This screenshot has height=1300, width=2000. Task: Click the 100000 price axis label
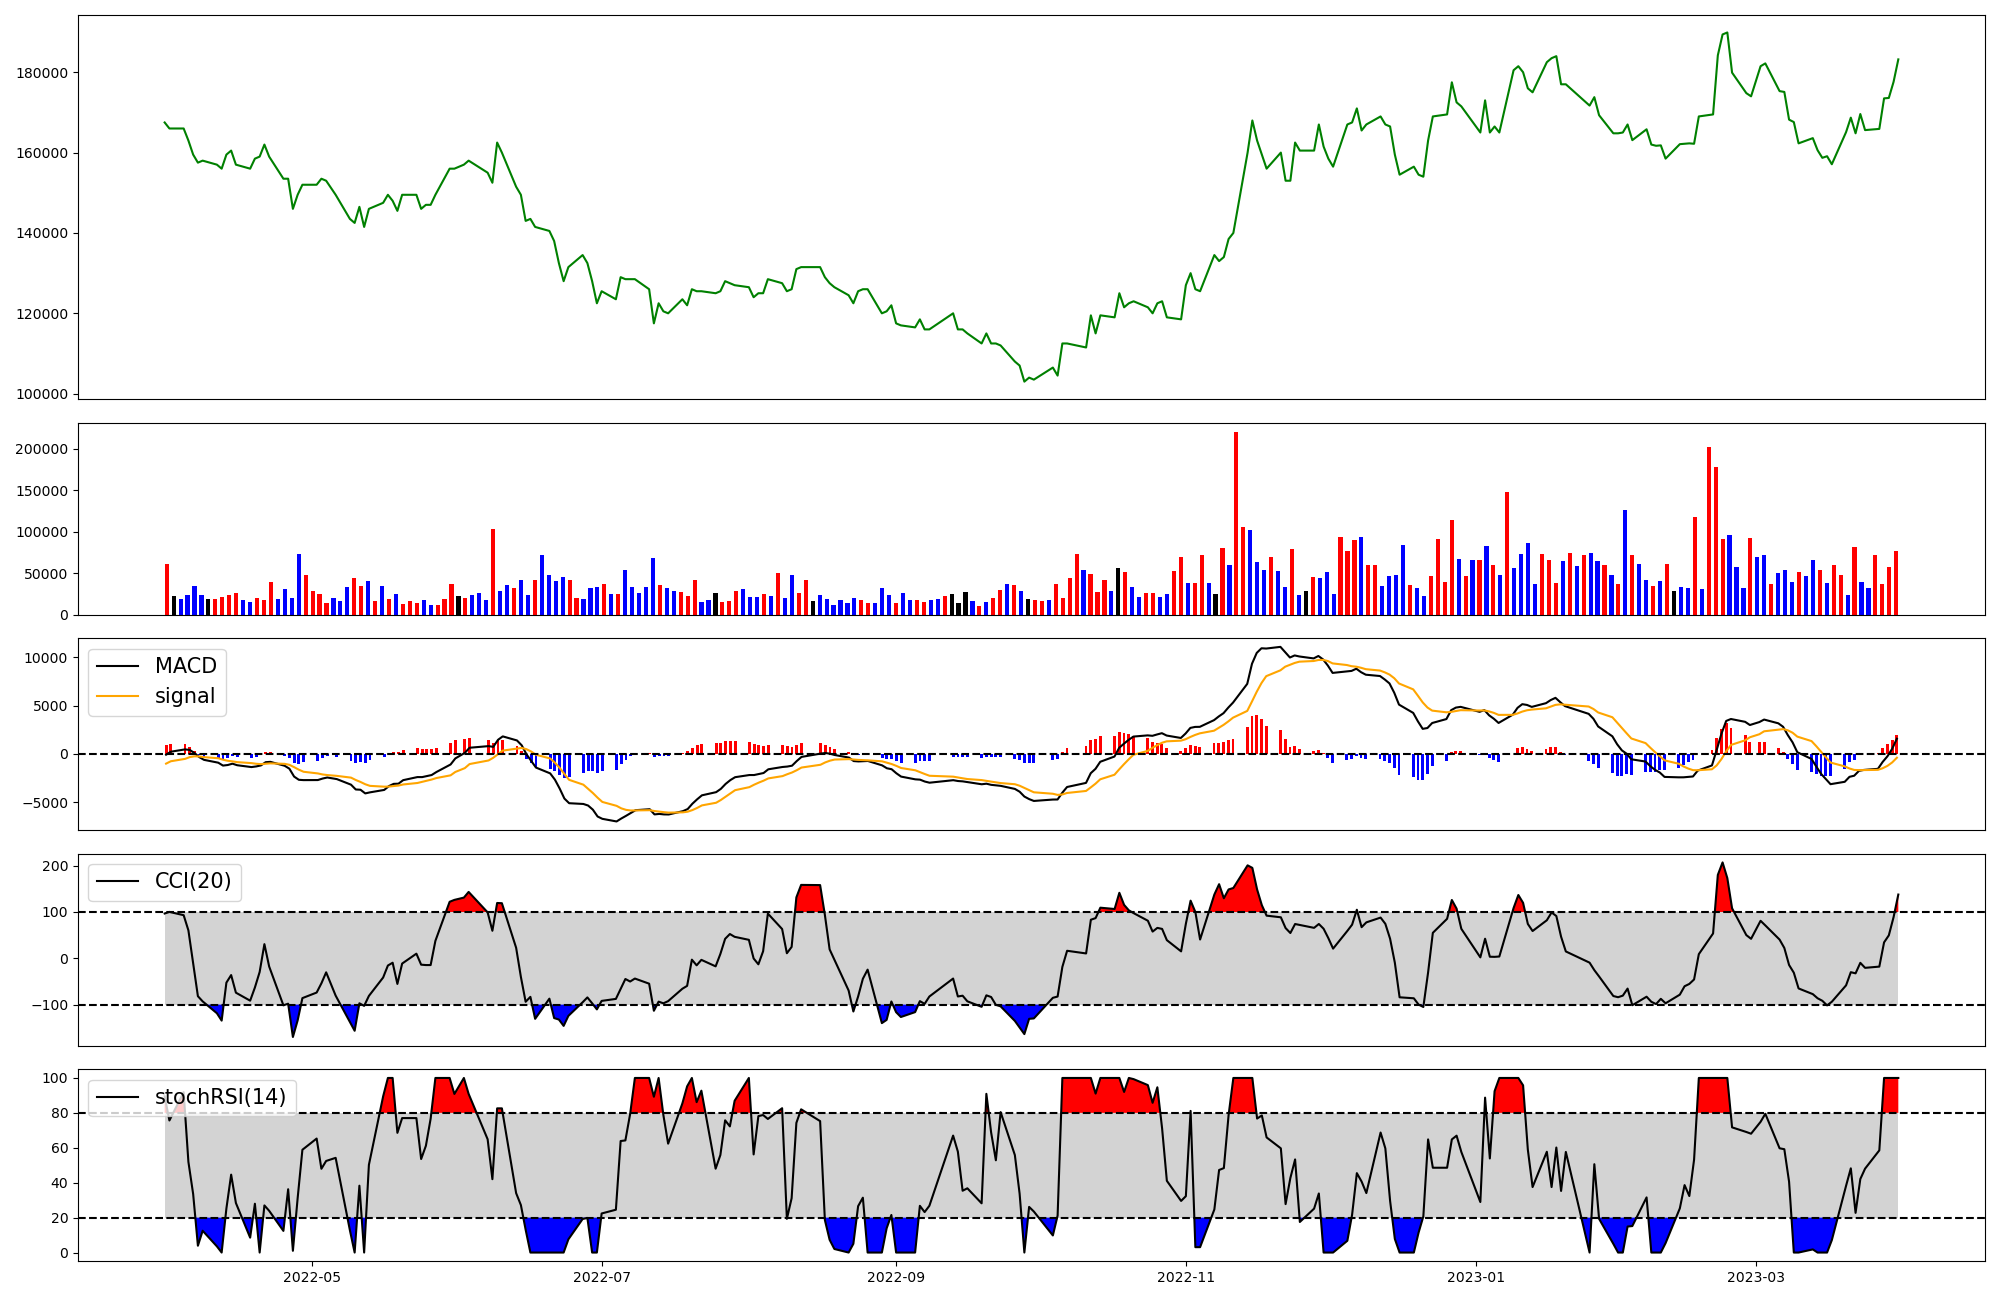click(42, 394)
